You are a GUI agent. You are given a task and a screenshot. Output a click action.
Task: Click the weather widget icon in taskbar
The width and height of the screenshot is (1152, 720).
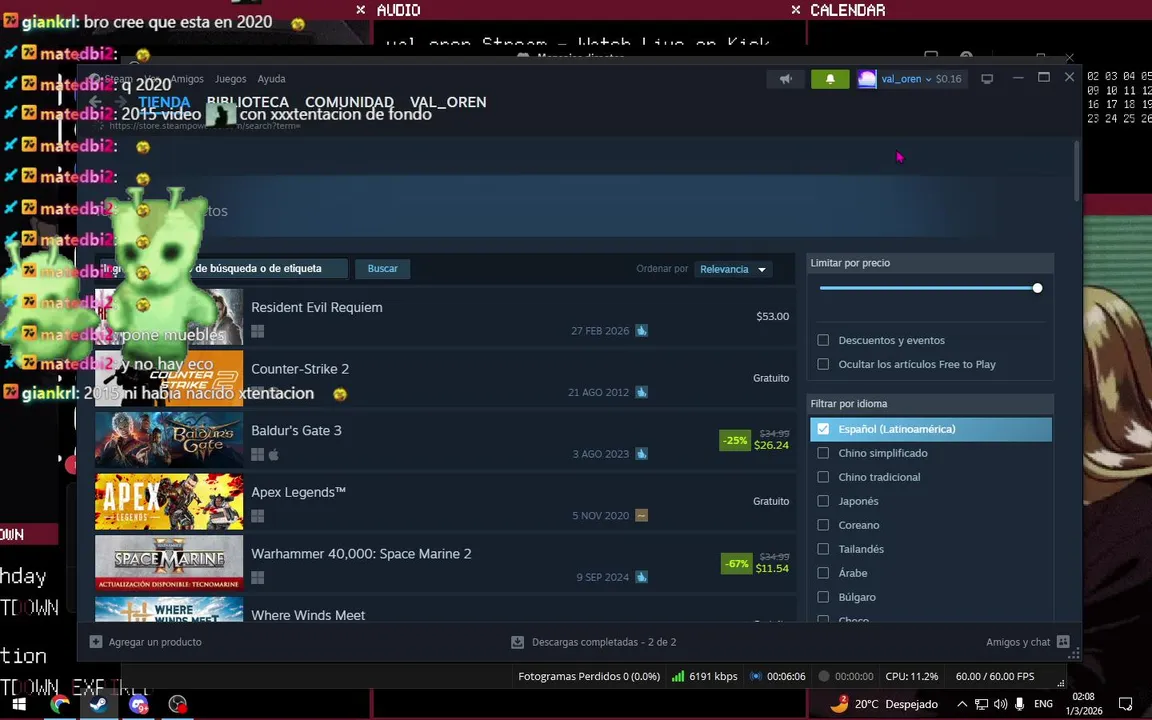coord(839,704)
